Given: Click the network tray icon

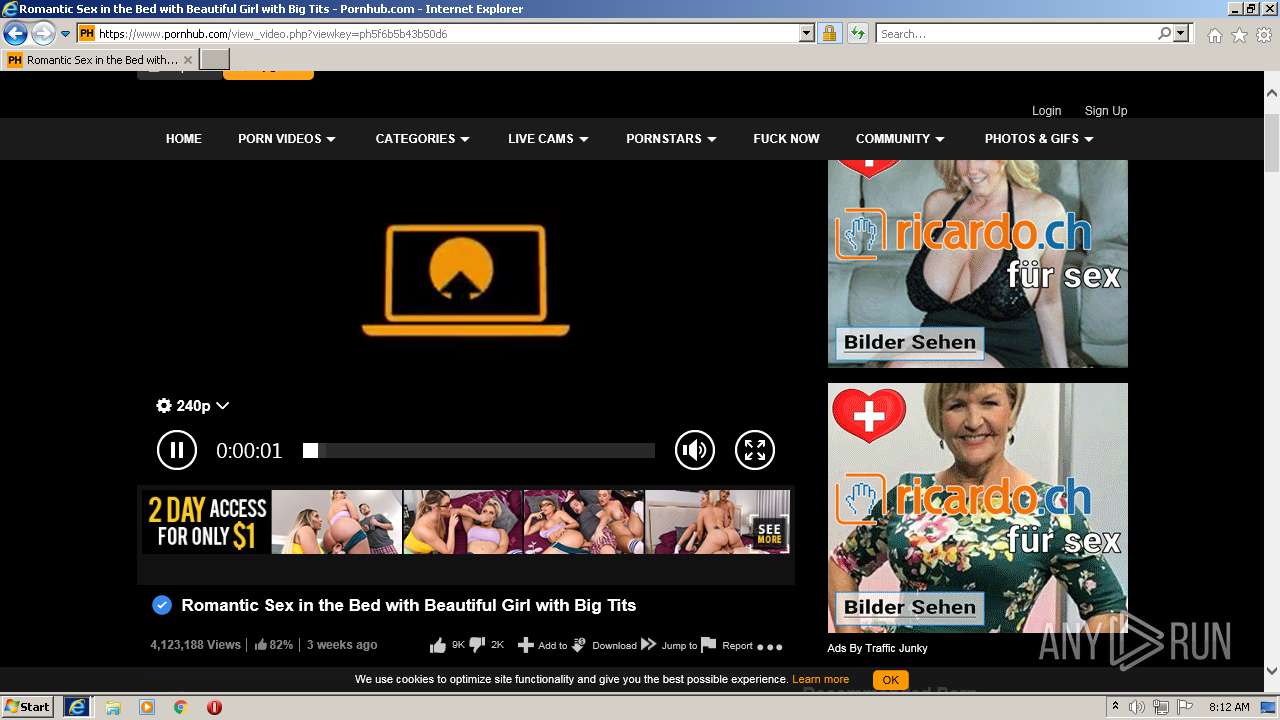Looking at the screenshot, I should pos(1161,707).
